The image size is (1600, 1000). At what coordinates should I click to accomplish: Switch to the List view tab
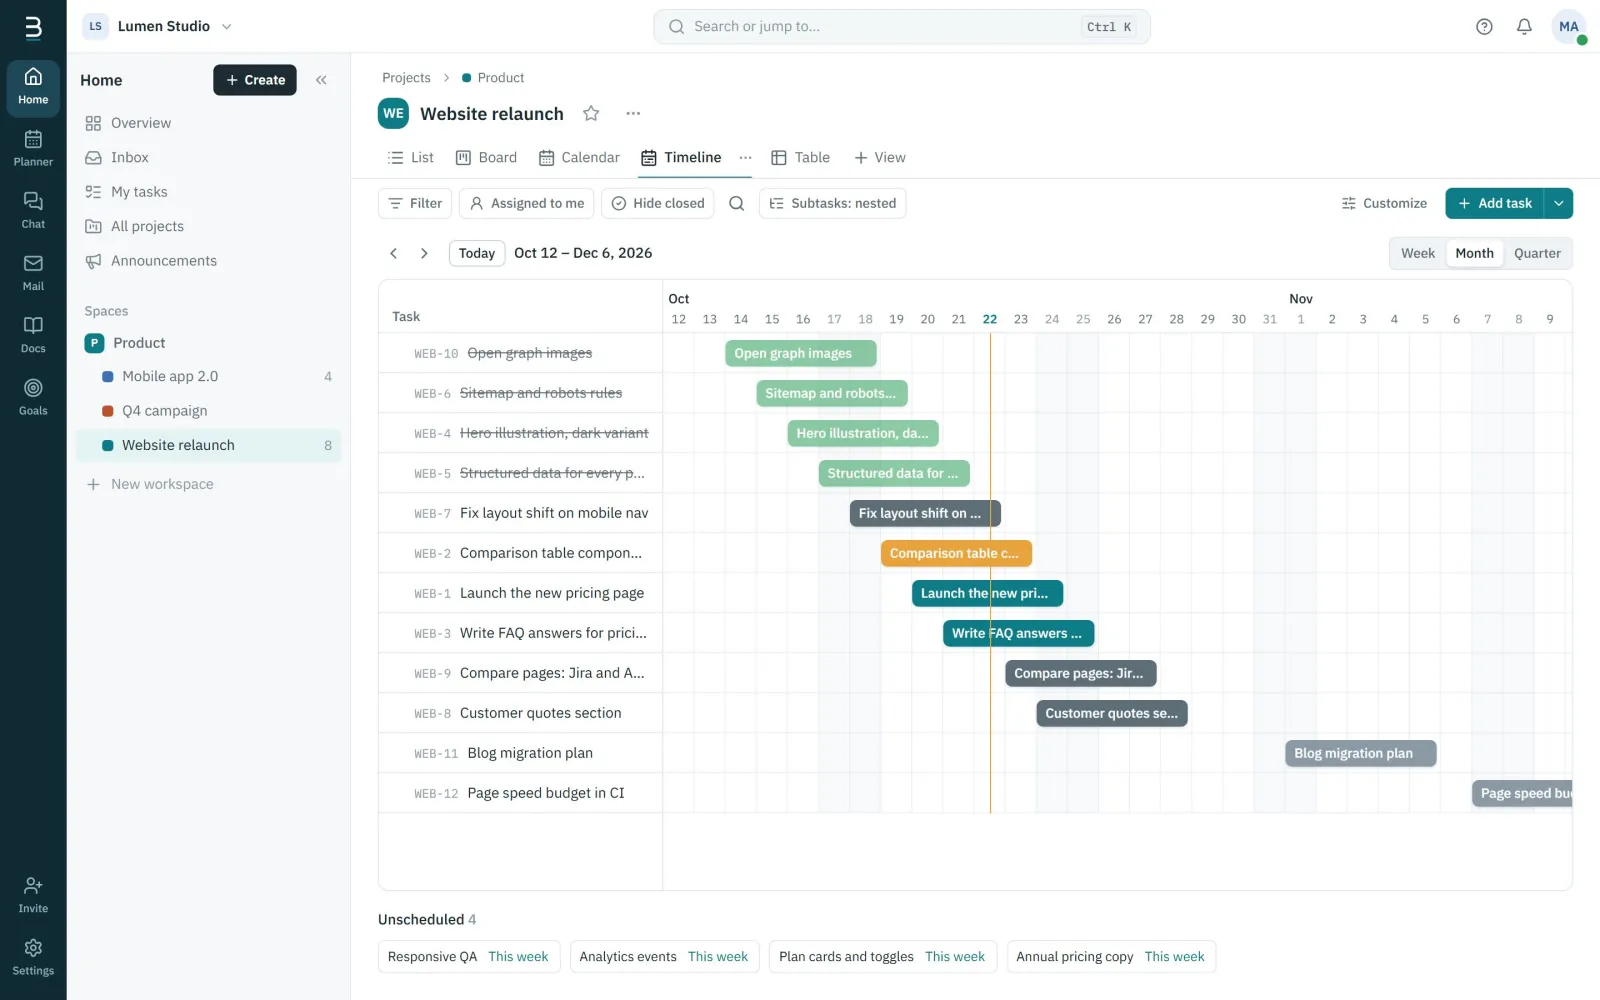click(410, 158)
